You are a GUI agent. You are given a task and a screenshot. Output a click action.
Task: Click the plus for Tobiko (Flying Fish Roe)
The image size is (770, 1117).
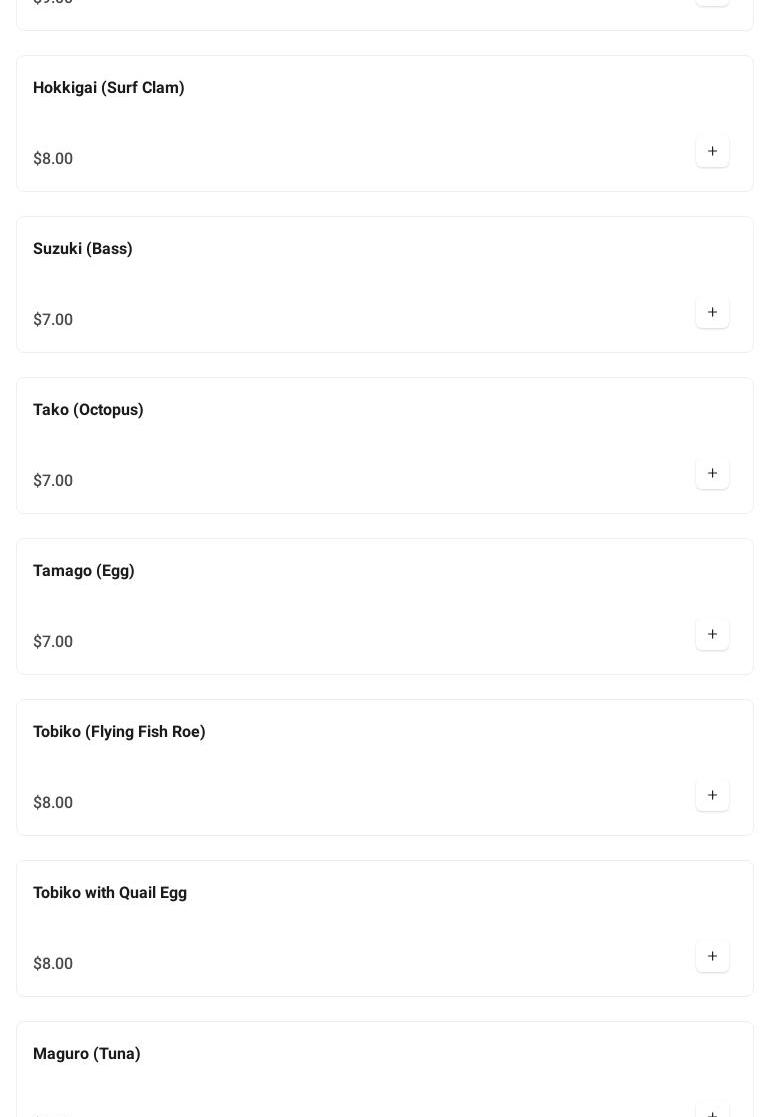[712, 796]
